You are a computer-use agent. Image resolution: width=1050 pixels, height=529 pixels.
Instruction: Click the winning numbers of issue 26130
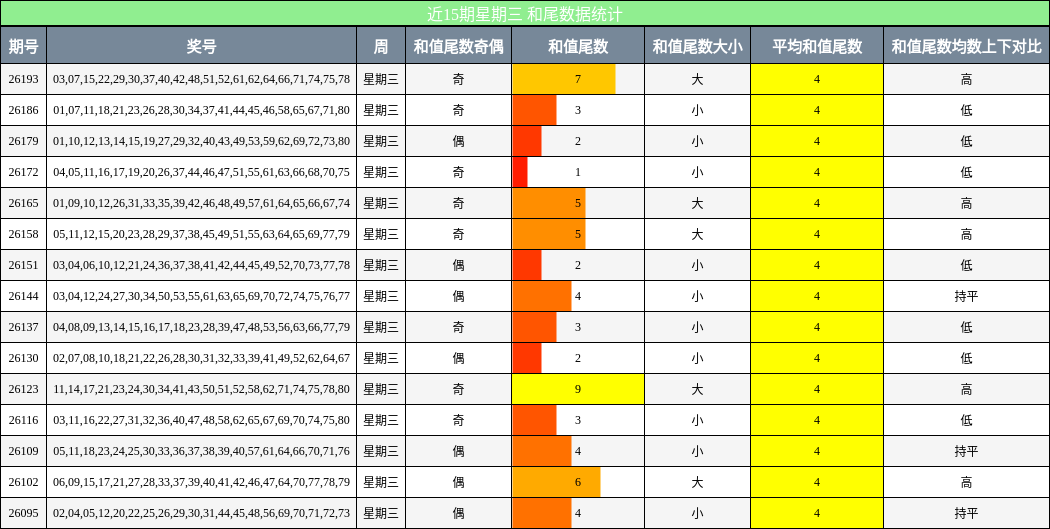click(202, 358)
